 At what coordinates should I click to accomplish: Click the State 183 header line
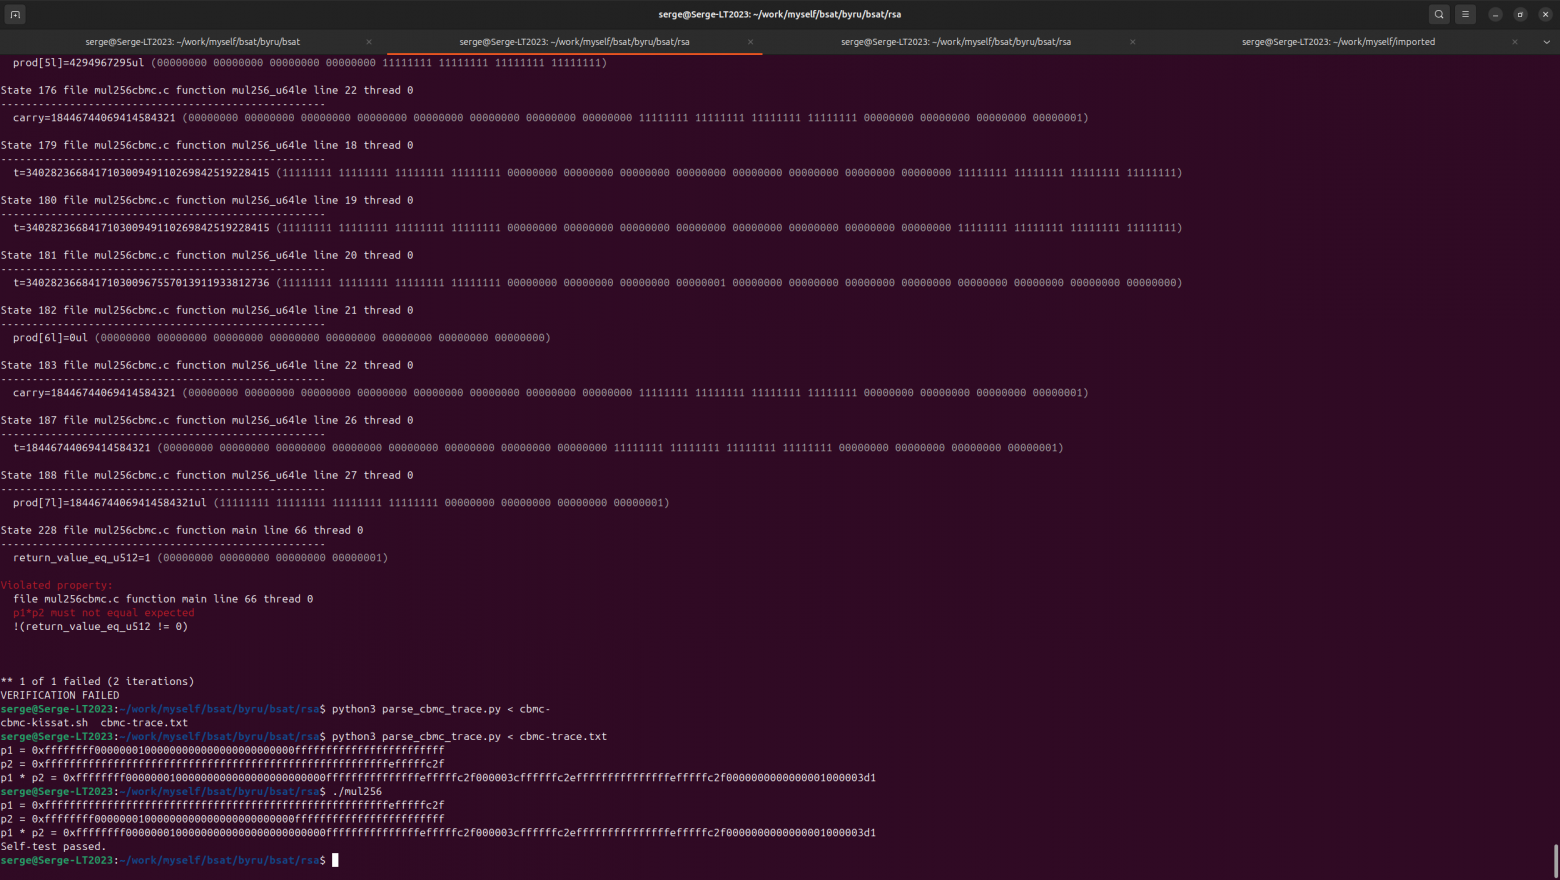pyautogui.click(x=207, y=365)
